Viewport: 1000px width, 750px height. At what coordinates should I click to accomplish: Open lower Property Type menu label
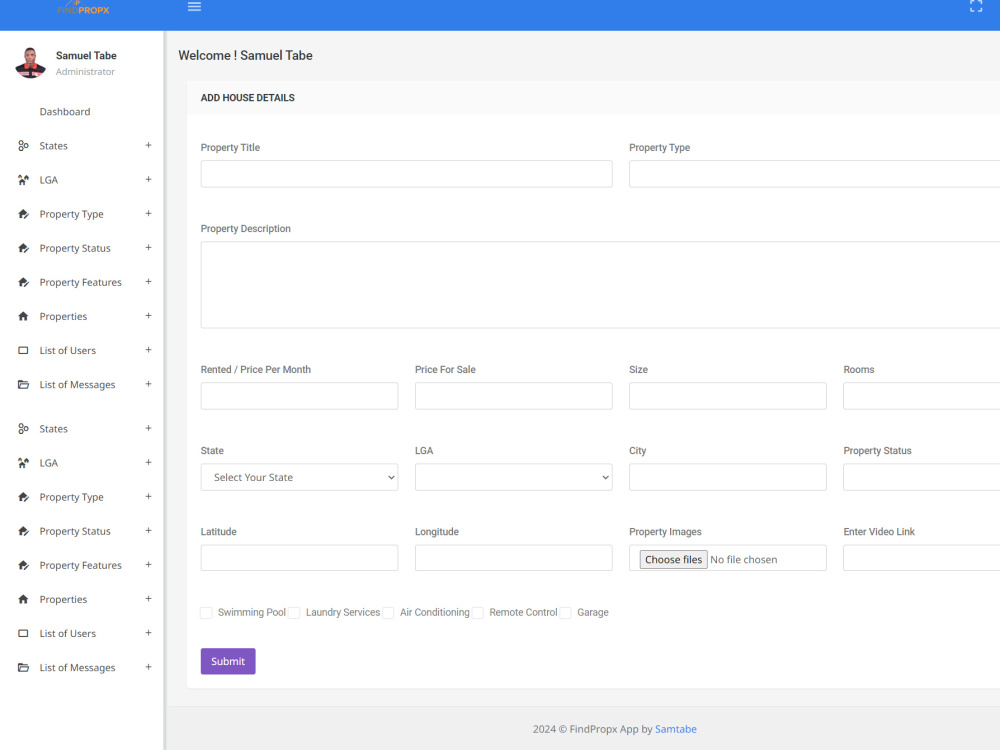(71, 497)
